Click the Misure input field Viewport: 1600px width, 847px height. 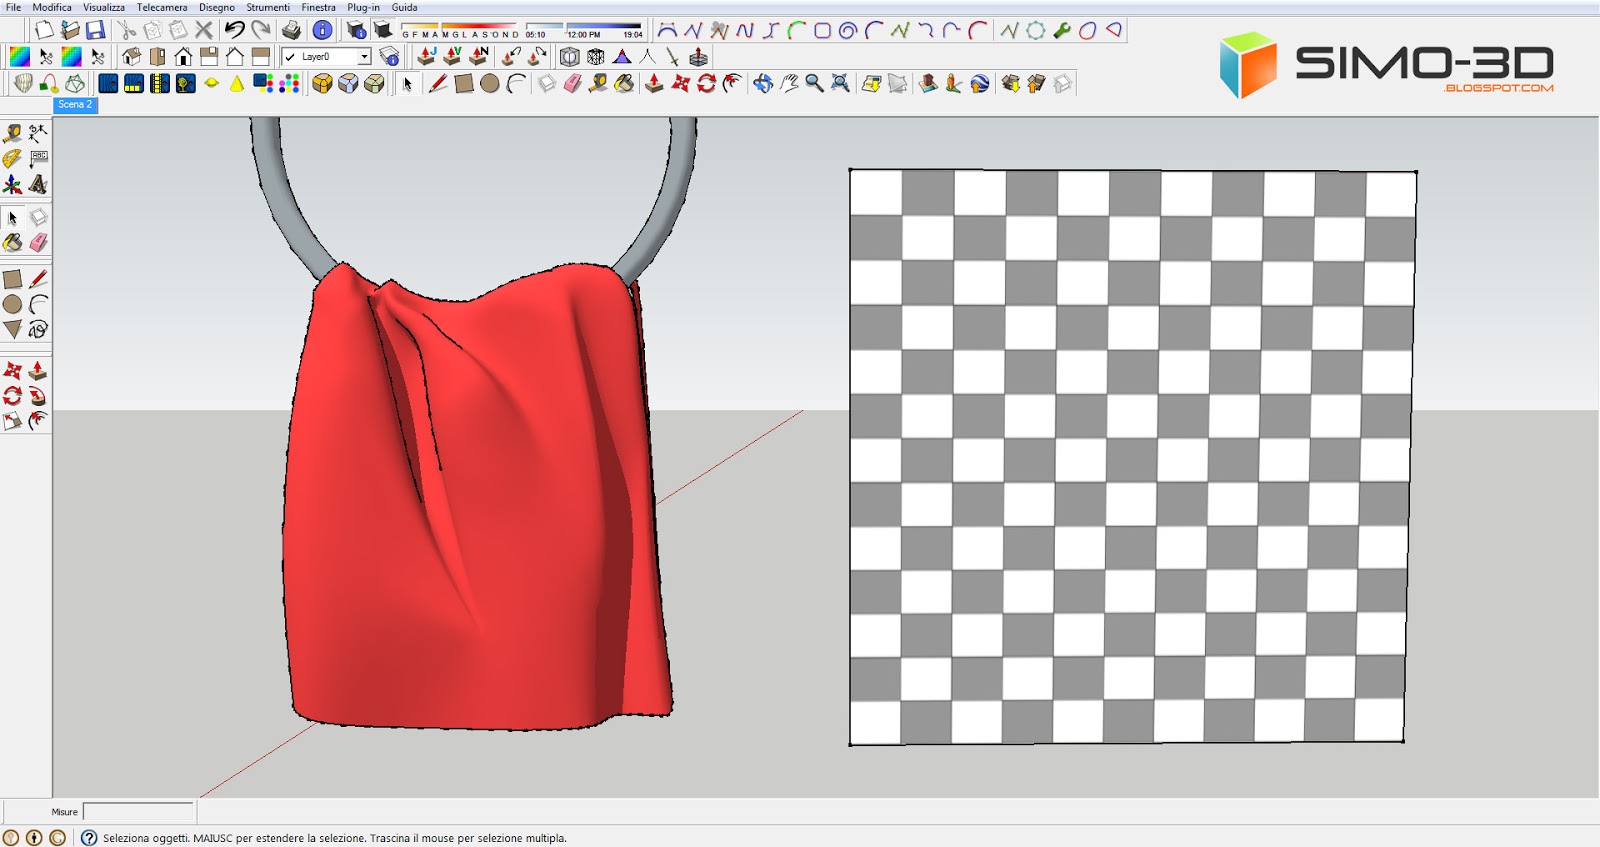pos(139,812)
